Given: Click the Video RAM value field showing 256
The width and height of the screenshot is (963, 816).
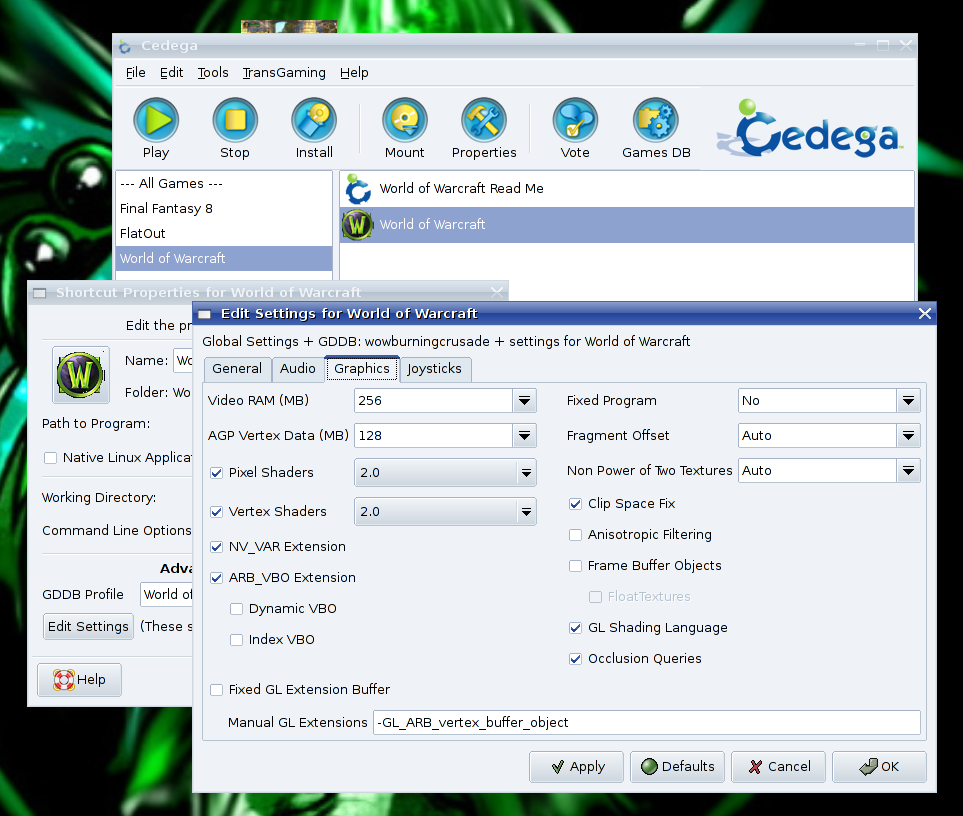Looking at the screenshot, I should (434, 401).
